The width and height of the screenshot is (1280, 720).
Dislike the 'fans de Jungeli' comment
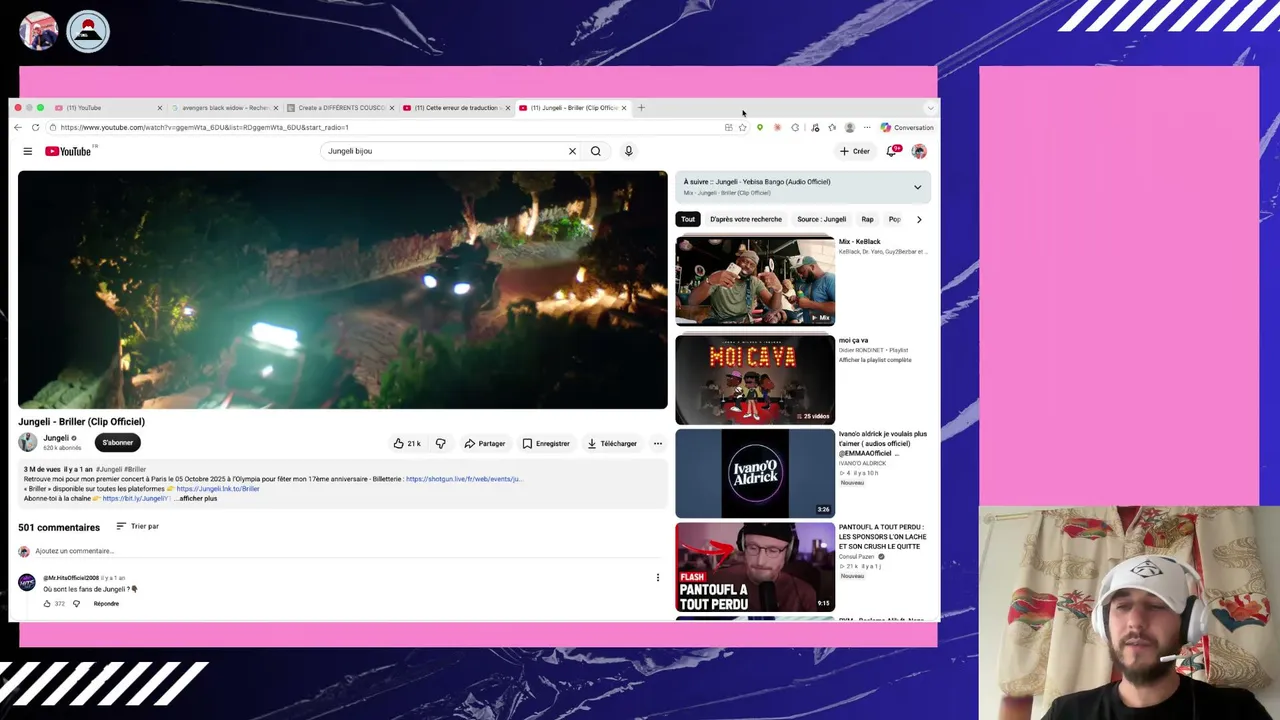pyautogui.click(x=76, y=604)
